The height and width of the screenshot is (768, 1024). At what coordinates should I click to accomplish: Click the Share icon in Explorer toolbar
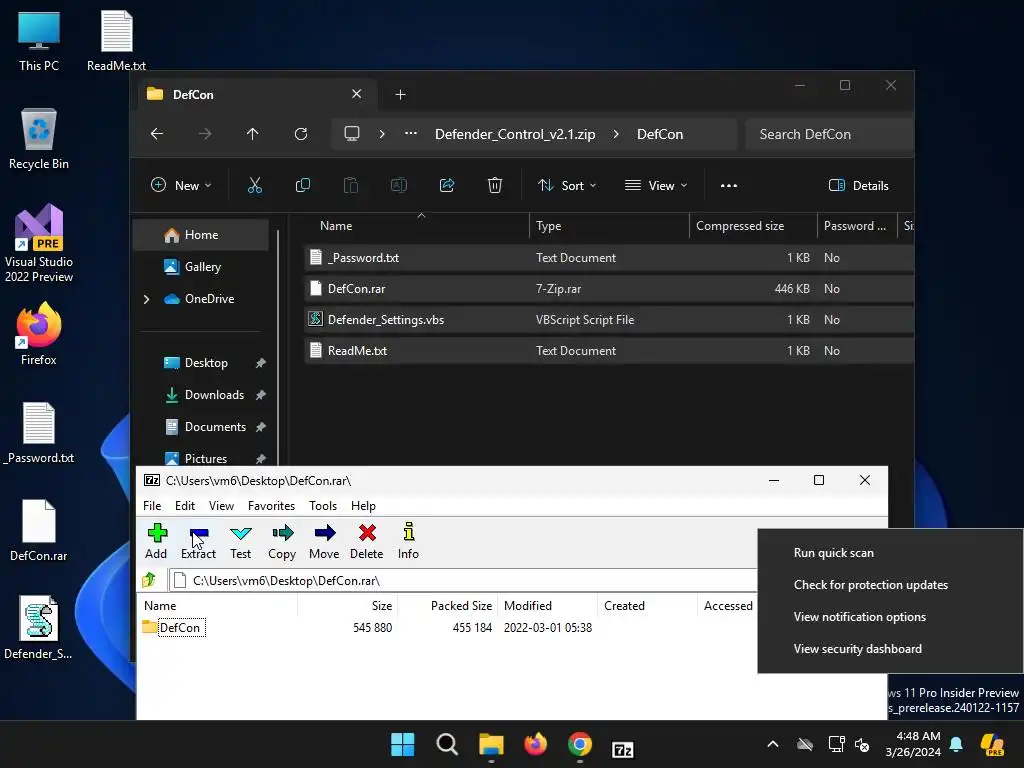pyautogui.click(x=447, y=185)
